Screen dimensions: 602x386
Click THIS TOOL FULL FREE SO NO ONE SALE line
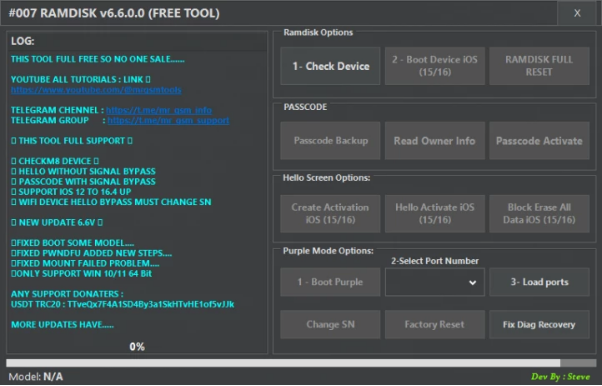point(98,59)
